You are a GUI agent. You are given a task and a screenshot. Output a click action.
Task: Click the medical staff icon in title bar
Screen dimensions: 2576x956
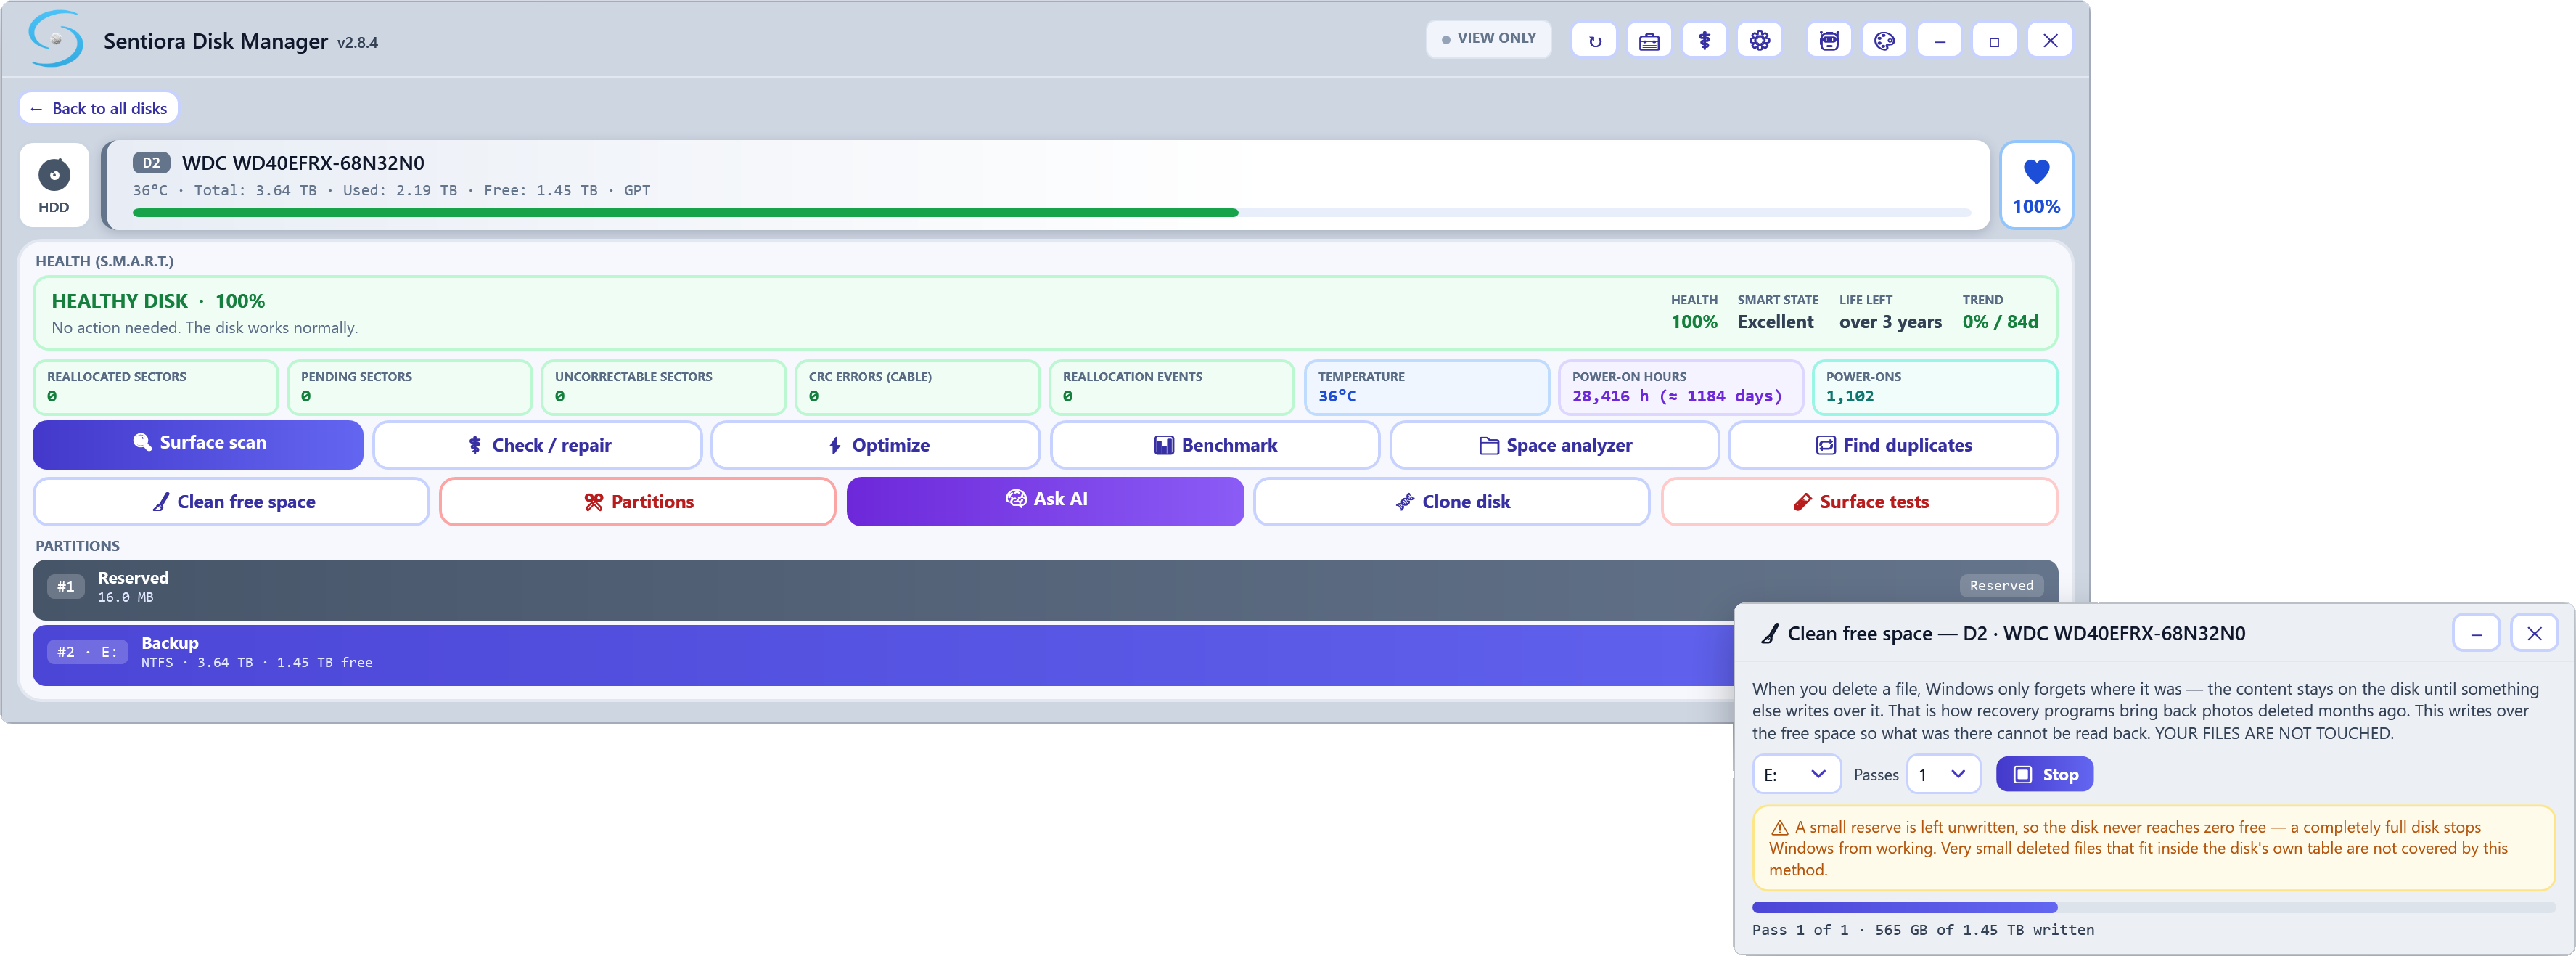(1704, 41)
